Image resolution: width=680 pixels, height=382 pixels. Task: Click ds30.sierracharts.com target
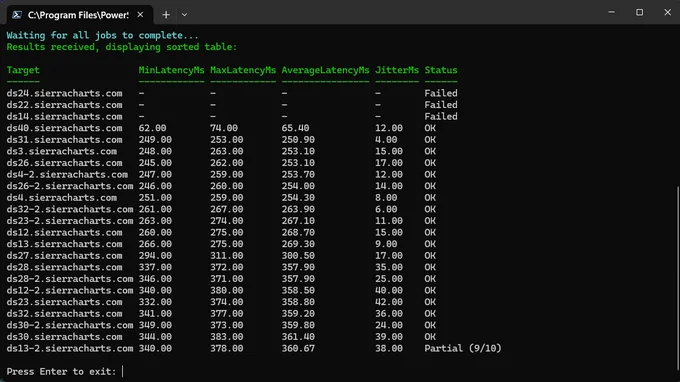pos(64,337)
